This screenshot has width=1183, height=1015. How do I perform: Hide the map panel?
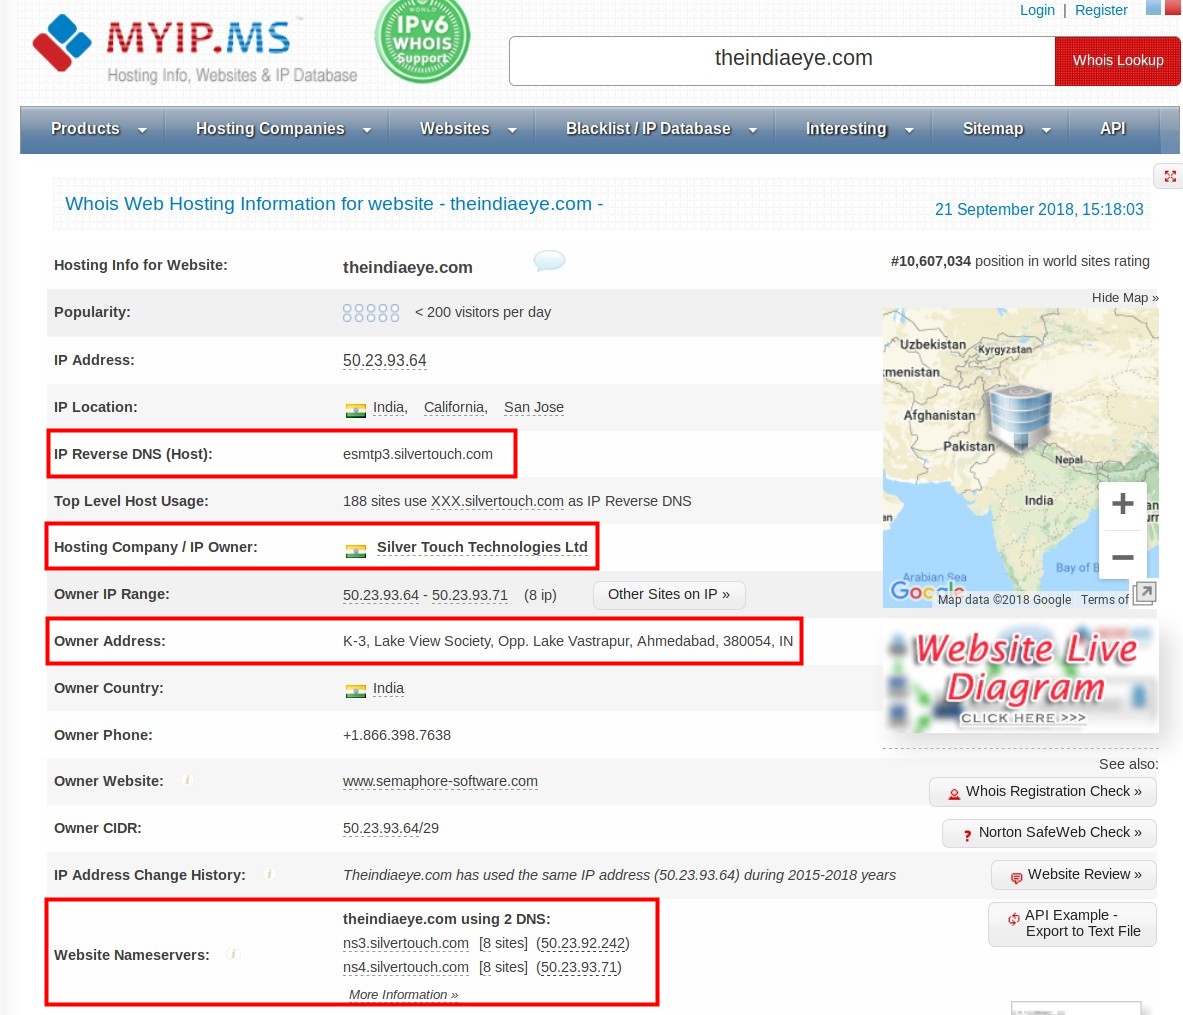(1125, 298)
